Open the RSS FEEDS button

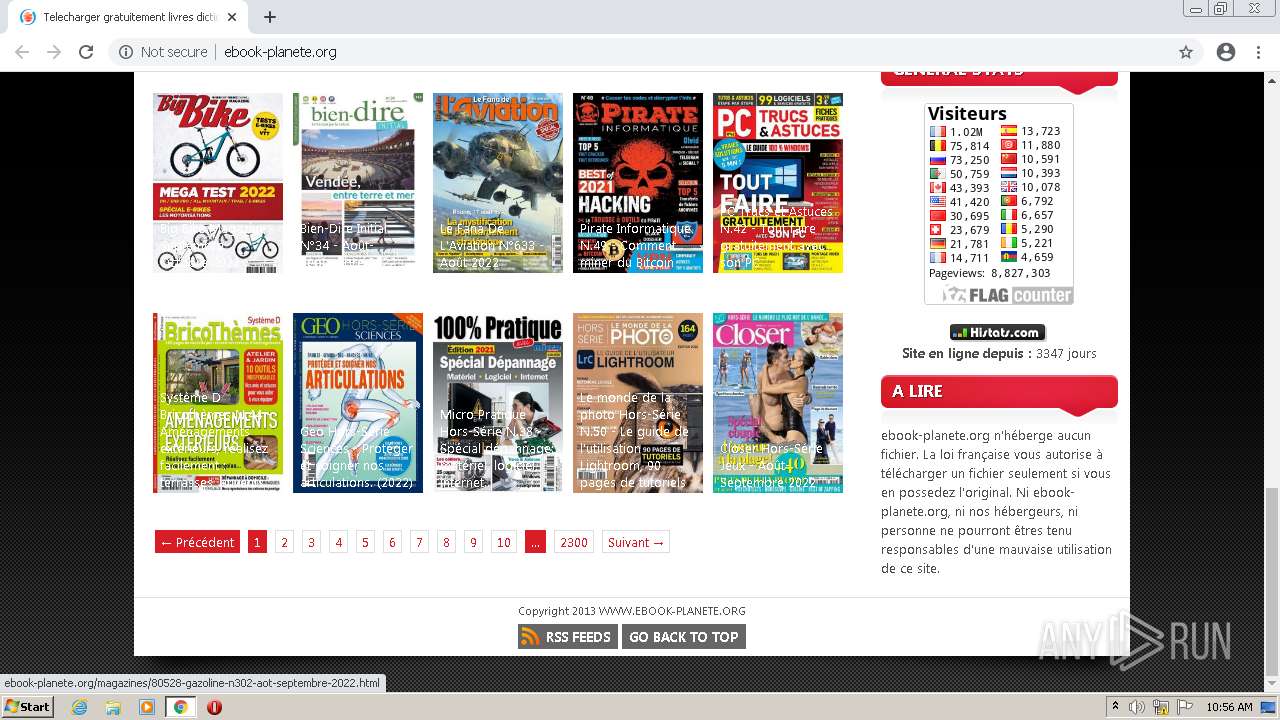567,637
